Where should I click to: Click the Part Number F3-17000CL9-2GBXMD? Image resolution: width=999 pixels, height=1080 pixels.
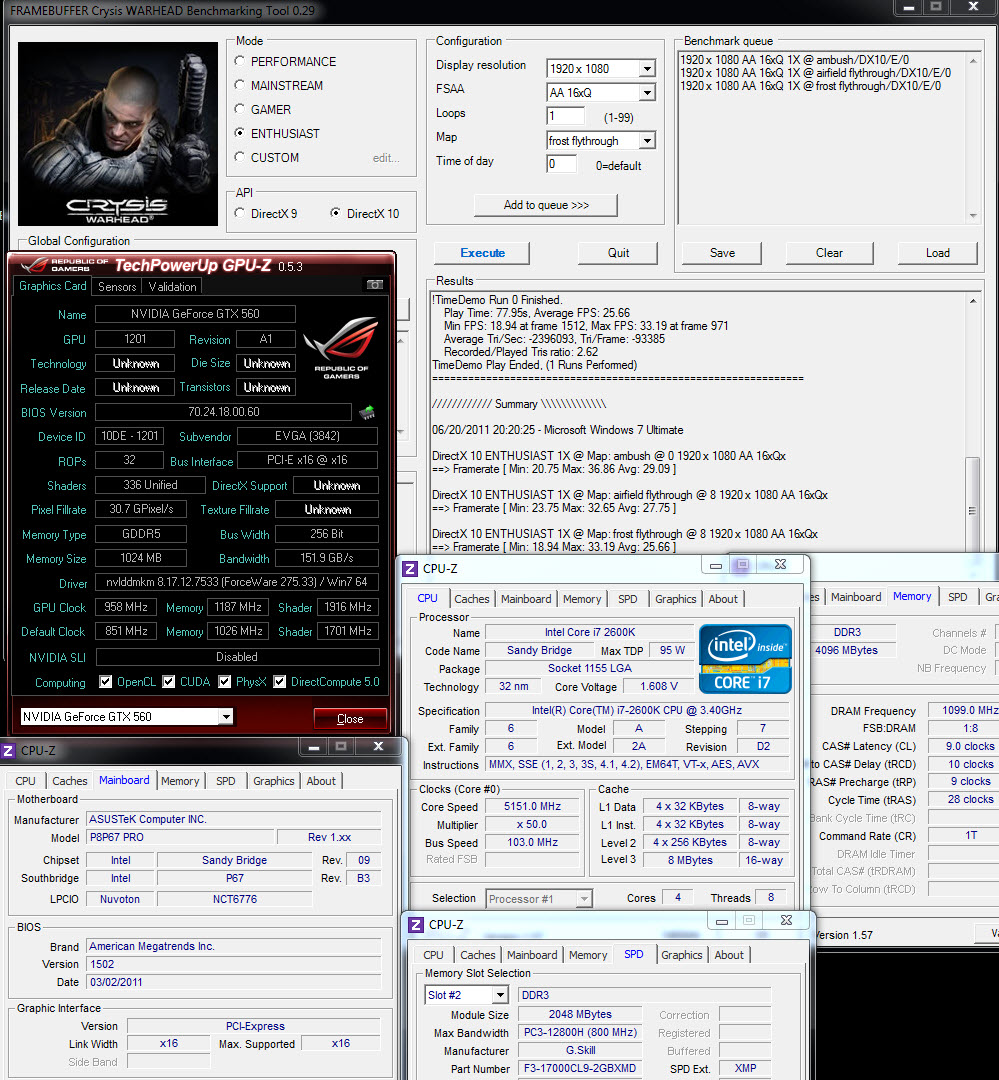[x=580, y=1069]
